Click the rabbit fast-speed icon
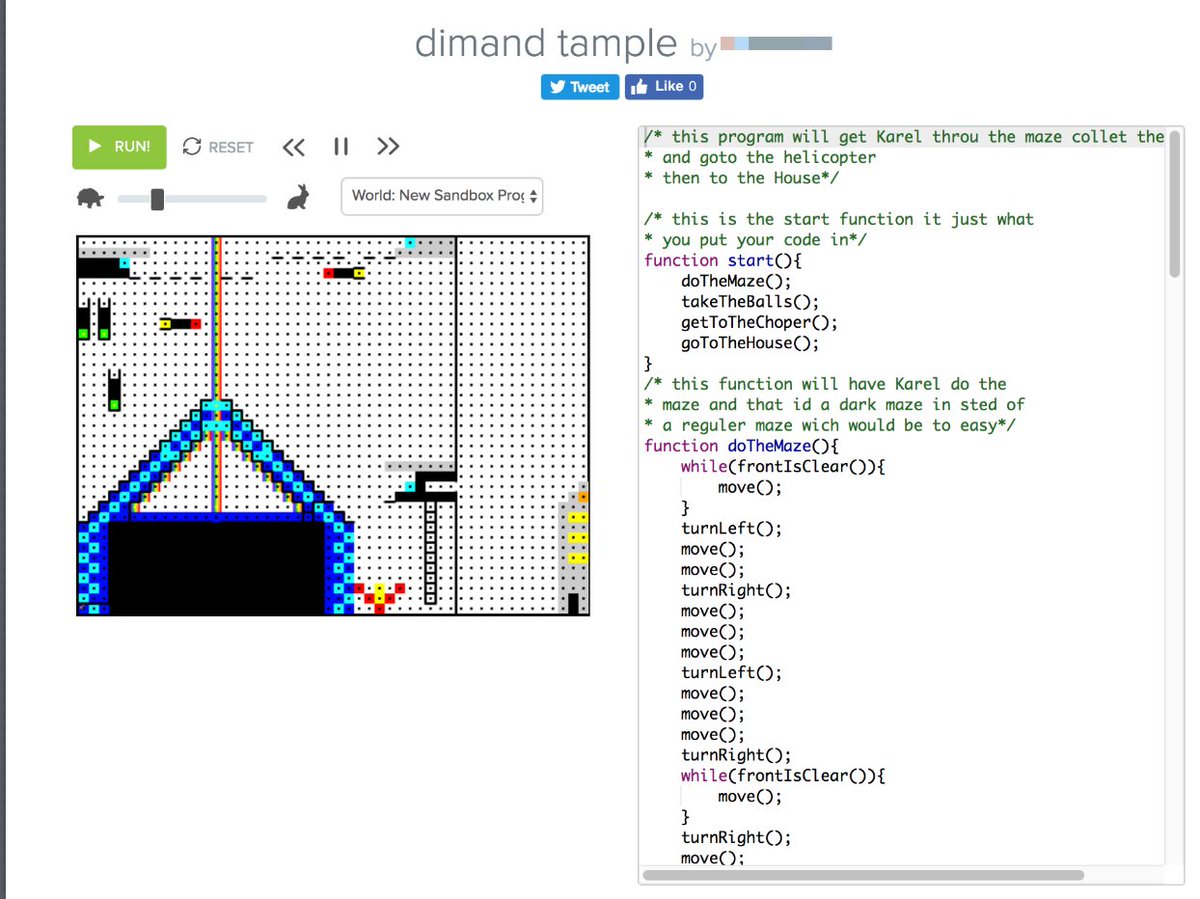 click(x=298, y=197)
